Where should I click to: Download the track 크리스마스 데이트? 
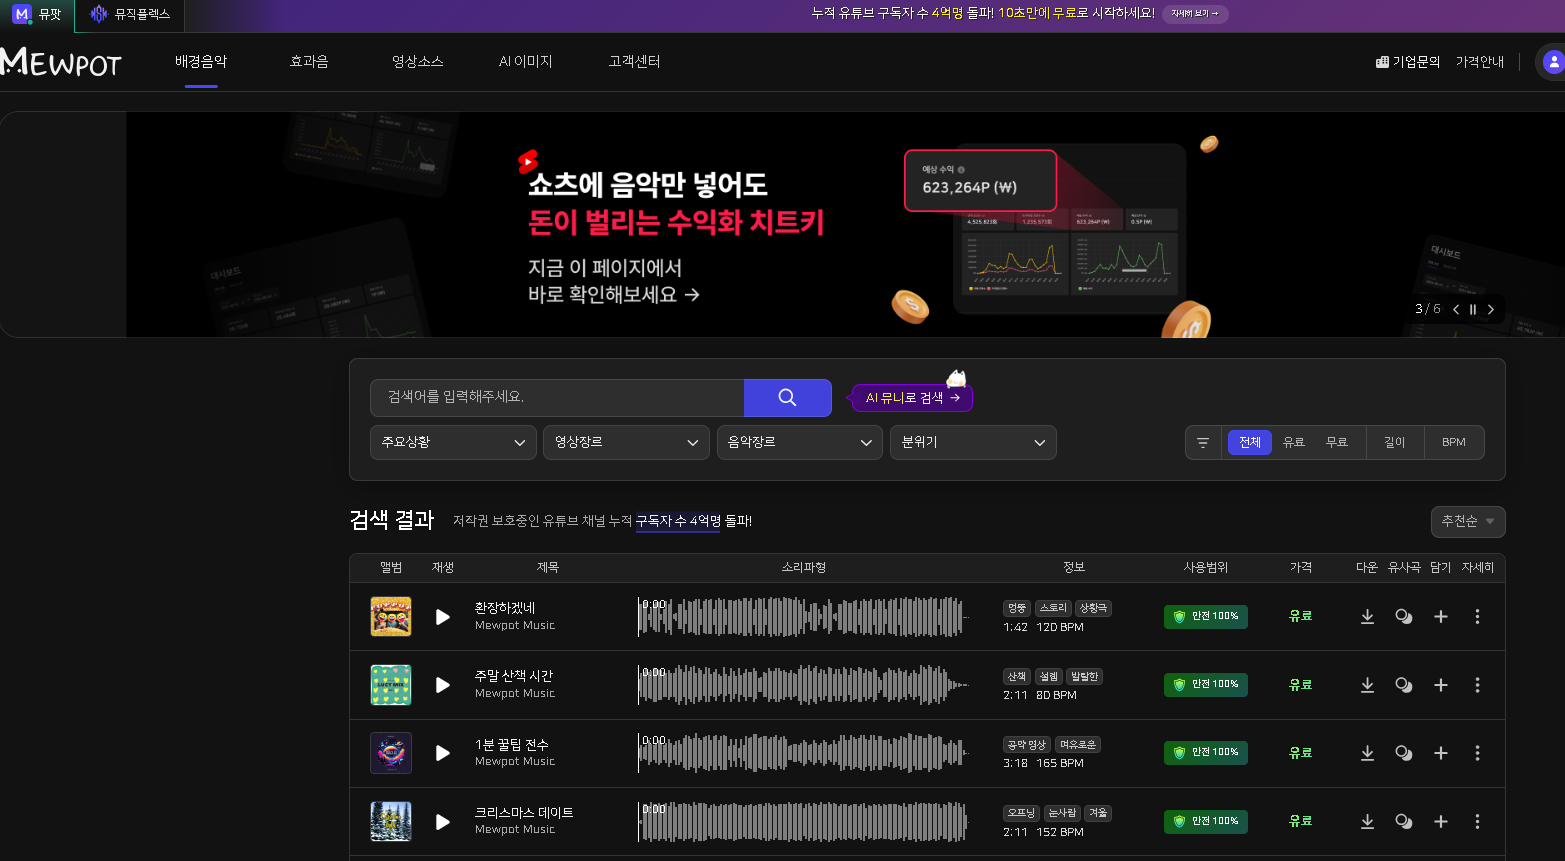[1367, 822]
